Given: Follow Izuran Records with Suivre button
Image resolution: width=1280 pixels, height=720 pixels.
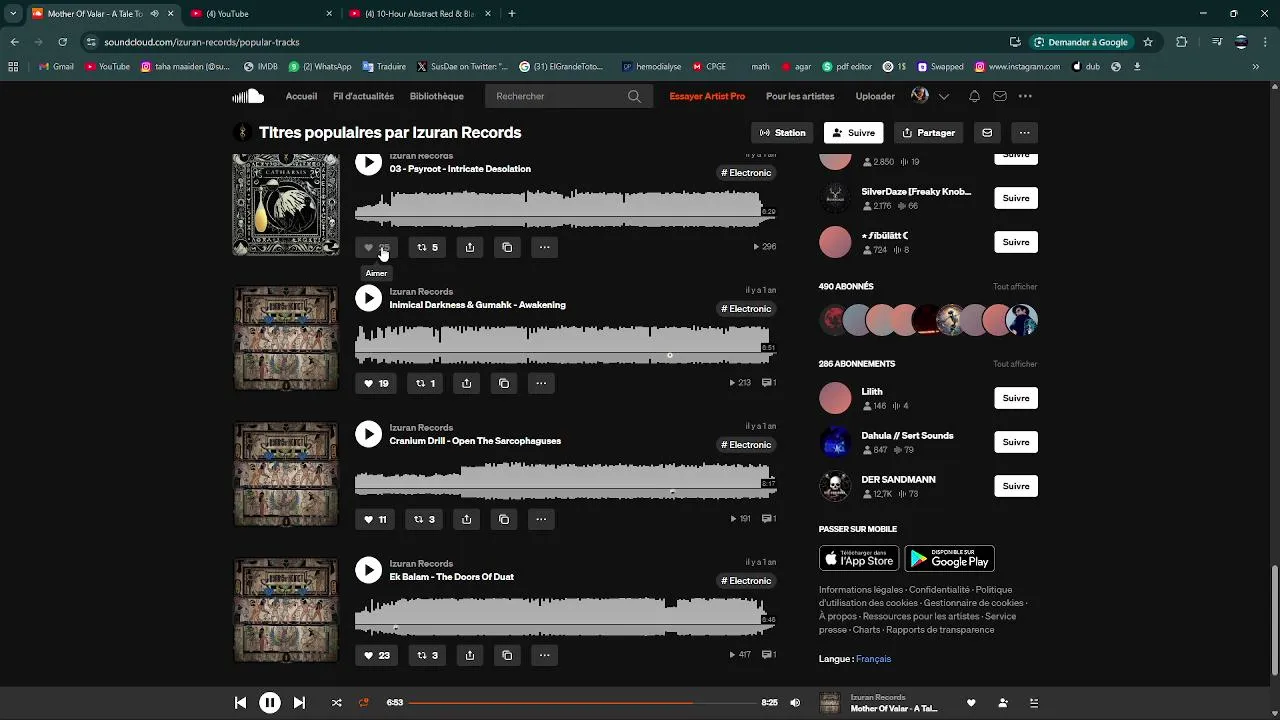Looking at the screenshot, I should pyautogui.click(x=853, y=133).
